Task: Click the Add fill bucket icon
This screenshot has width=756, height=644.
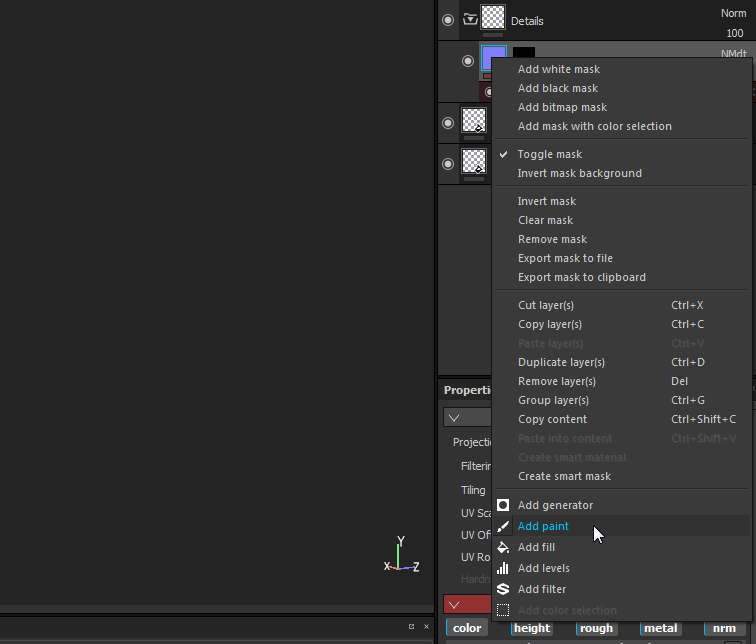Action: pos(503,547)
